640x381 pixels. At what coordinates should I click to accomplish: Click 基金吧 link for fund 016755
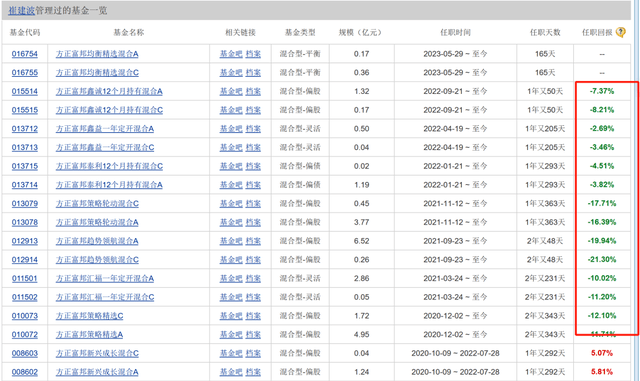(231, 73)
